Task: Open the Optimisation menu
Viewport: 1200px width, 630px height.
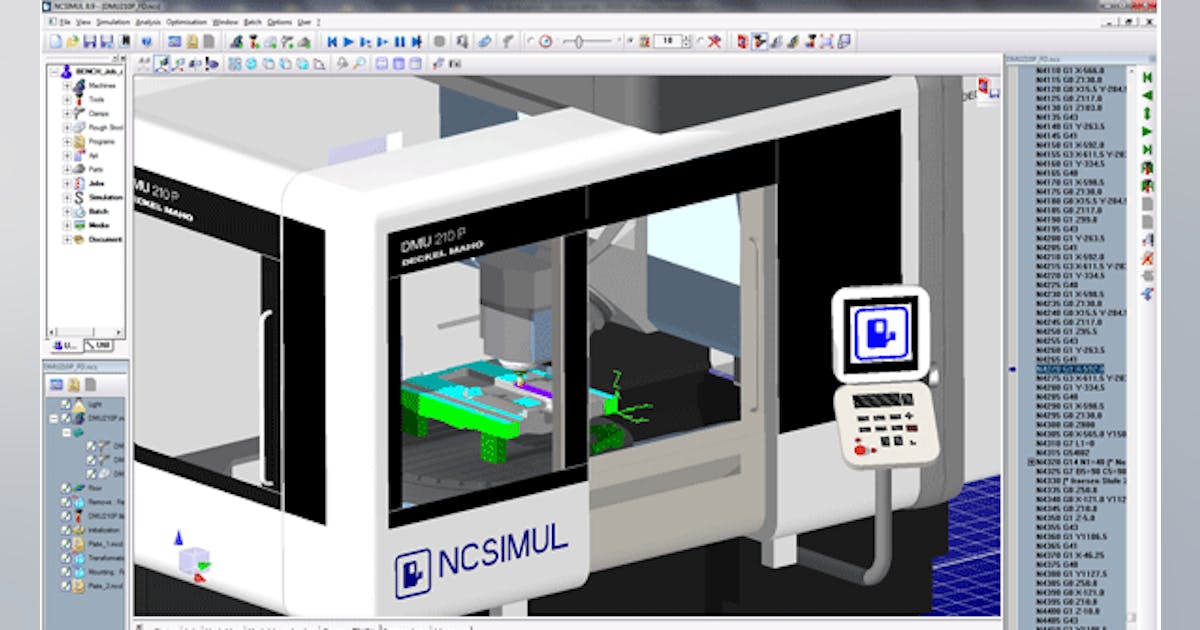Action: coord(184,21)
